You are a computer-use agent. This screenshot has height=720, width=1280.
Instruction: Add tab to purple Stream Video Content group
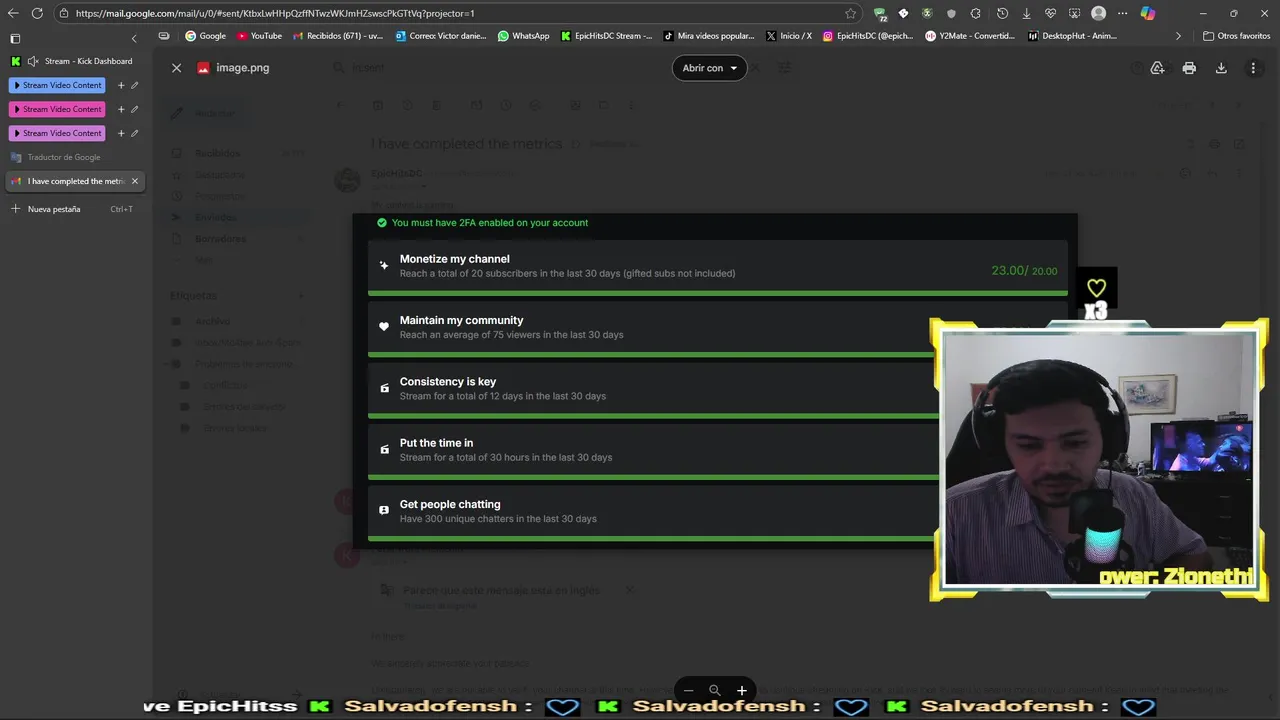pos(121,133)
